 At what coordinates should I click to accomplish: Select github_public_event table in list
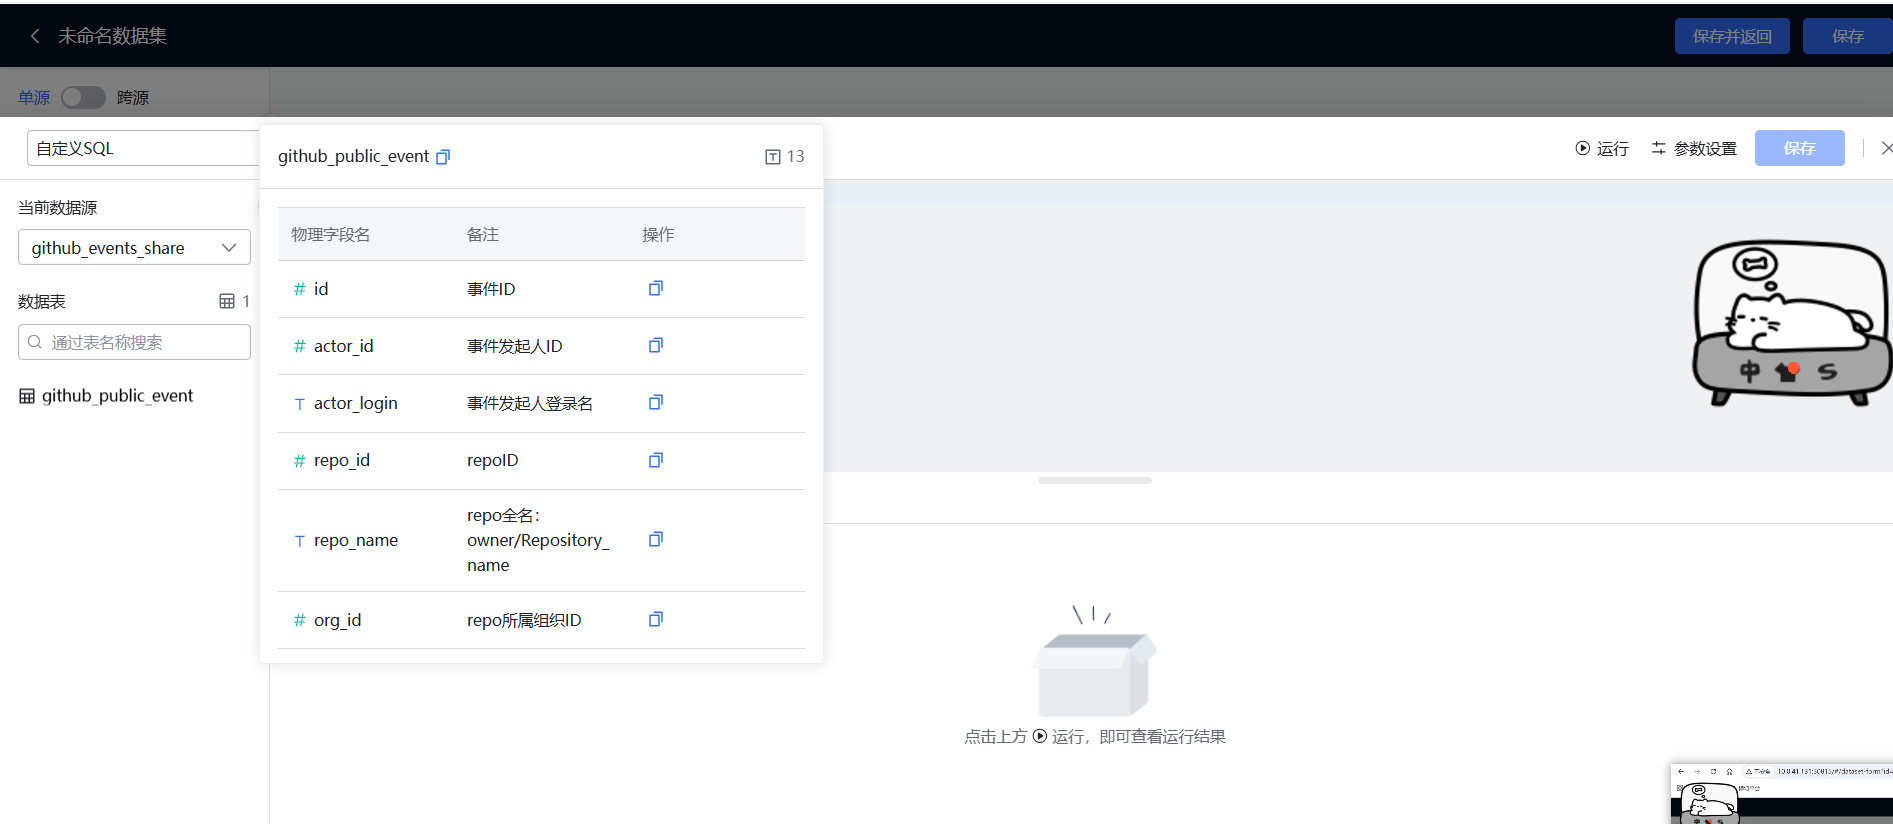point(117,396)
